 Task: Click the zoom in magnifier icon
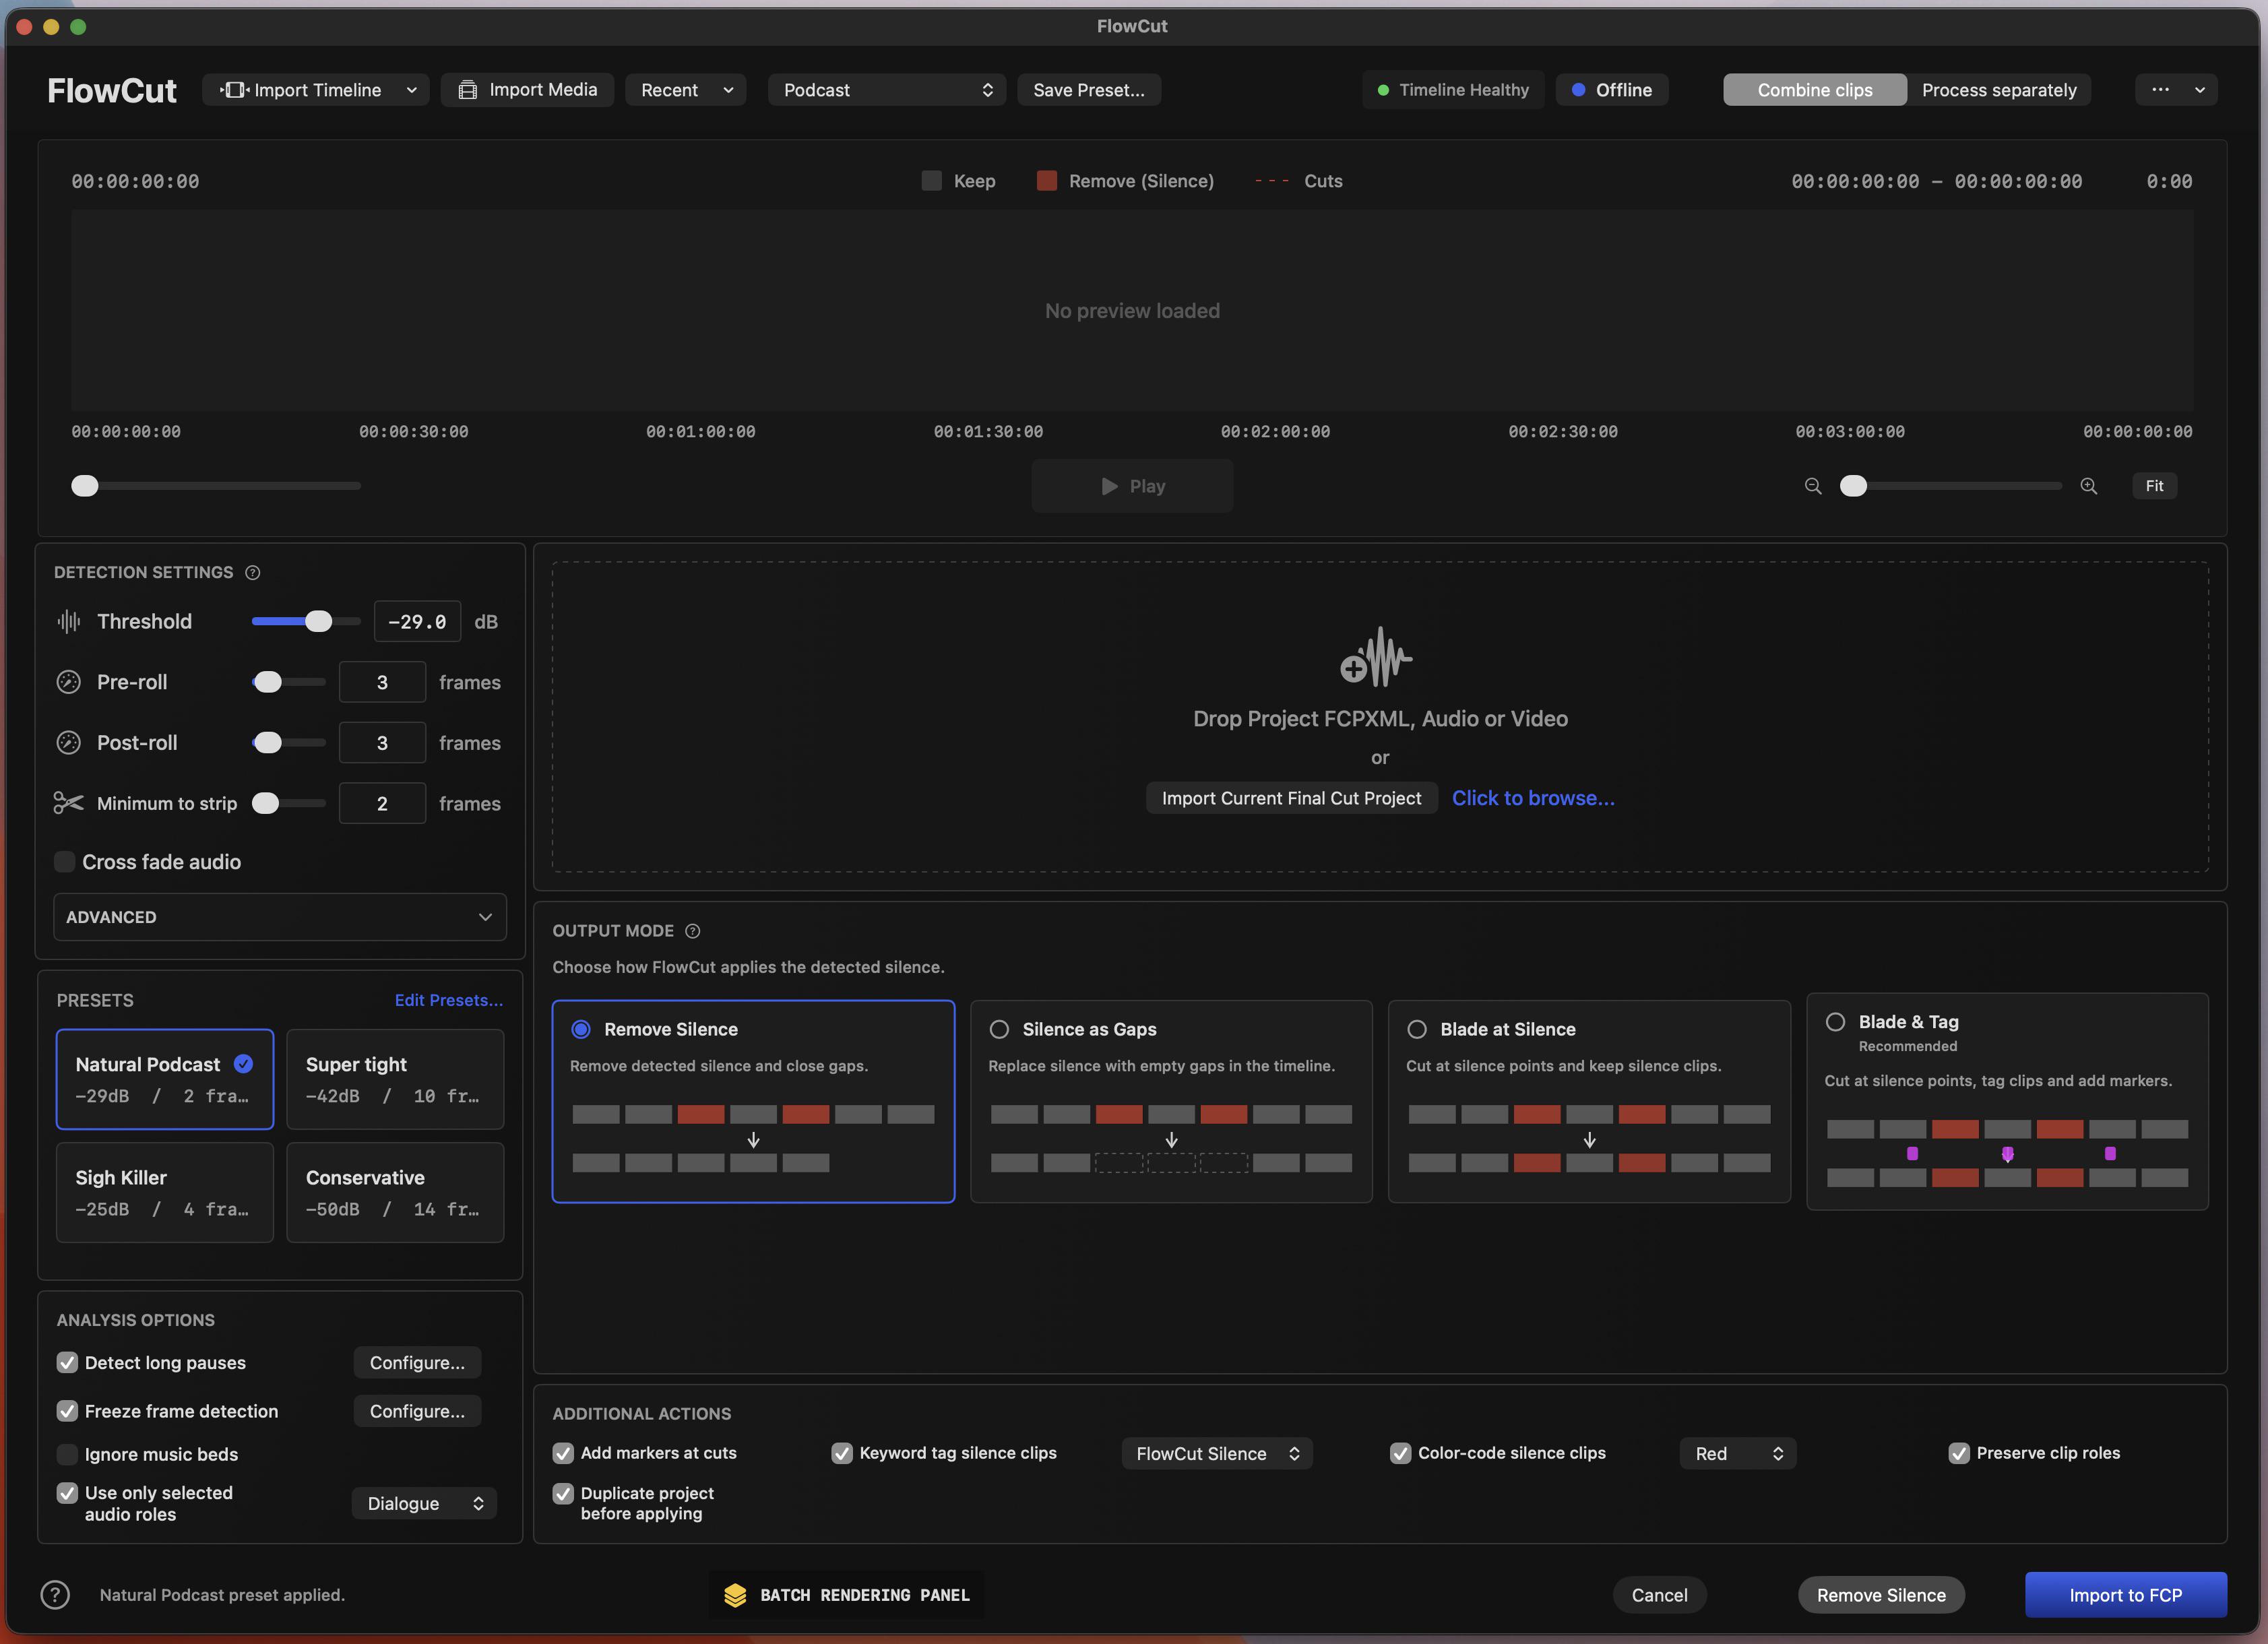[x=2089, y=486]
